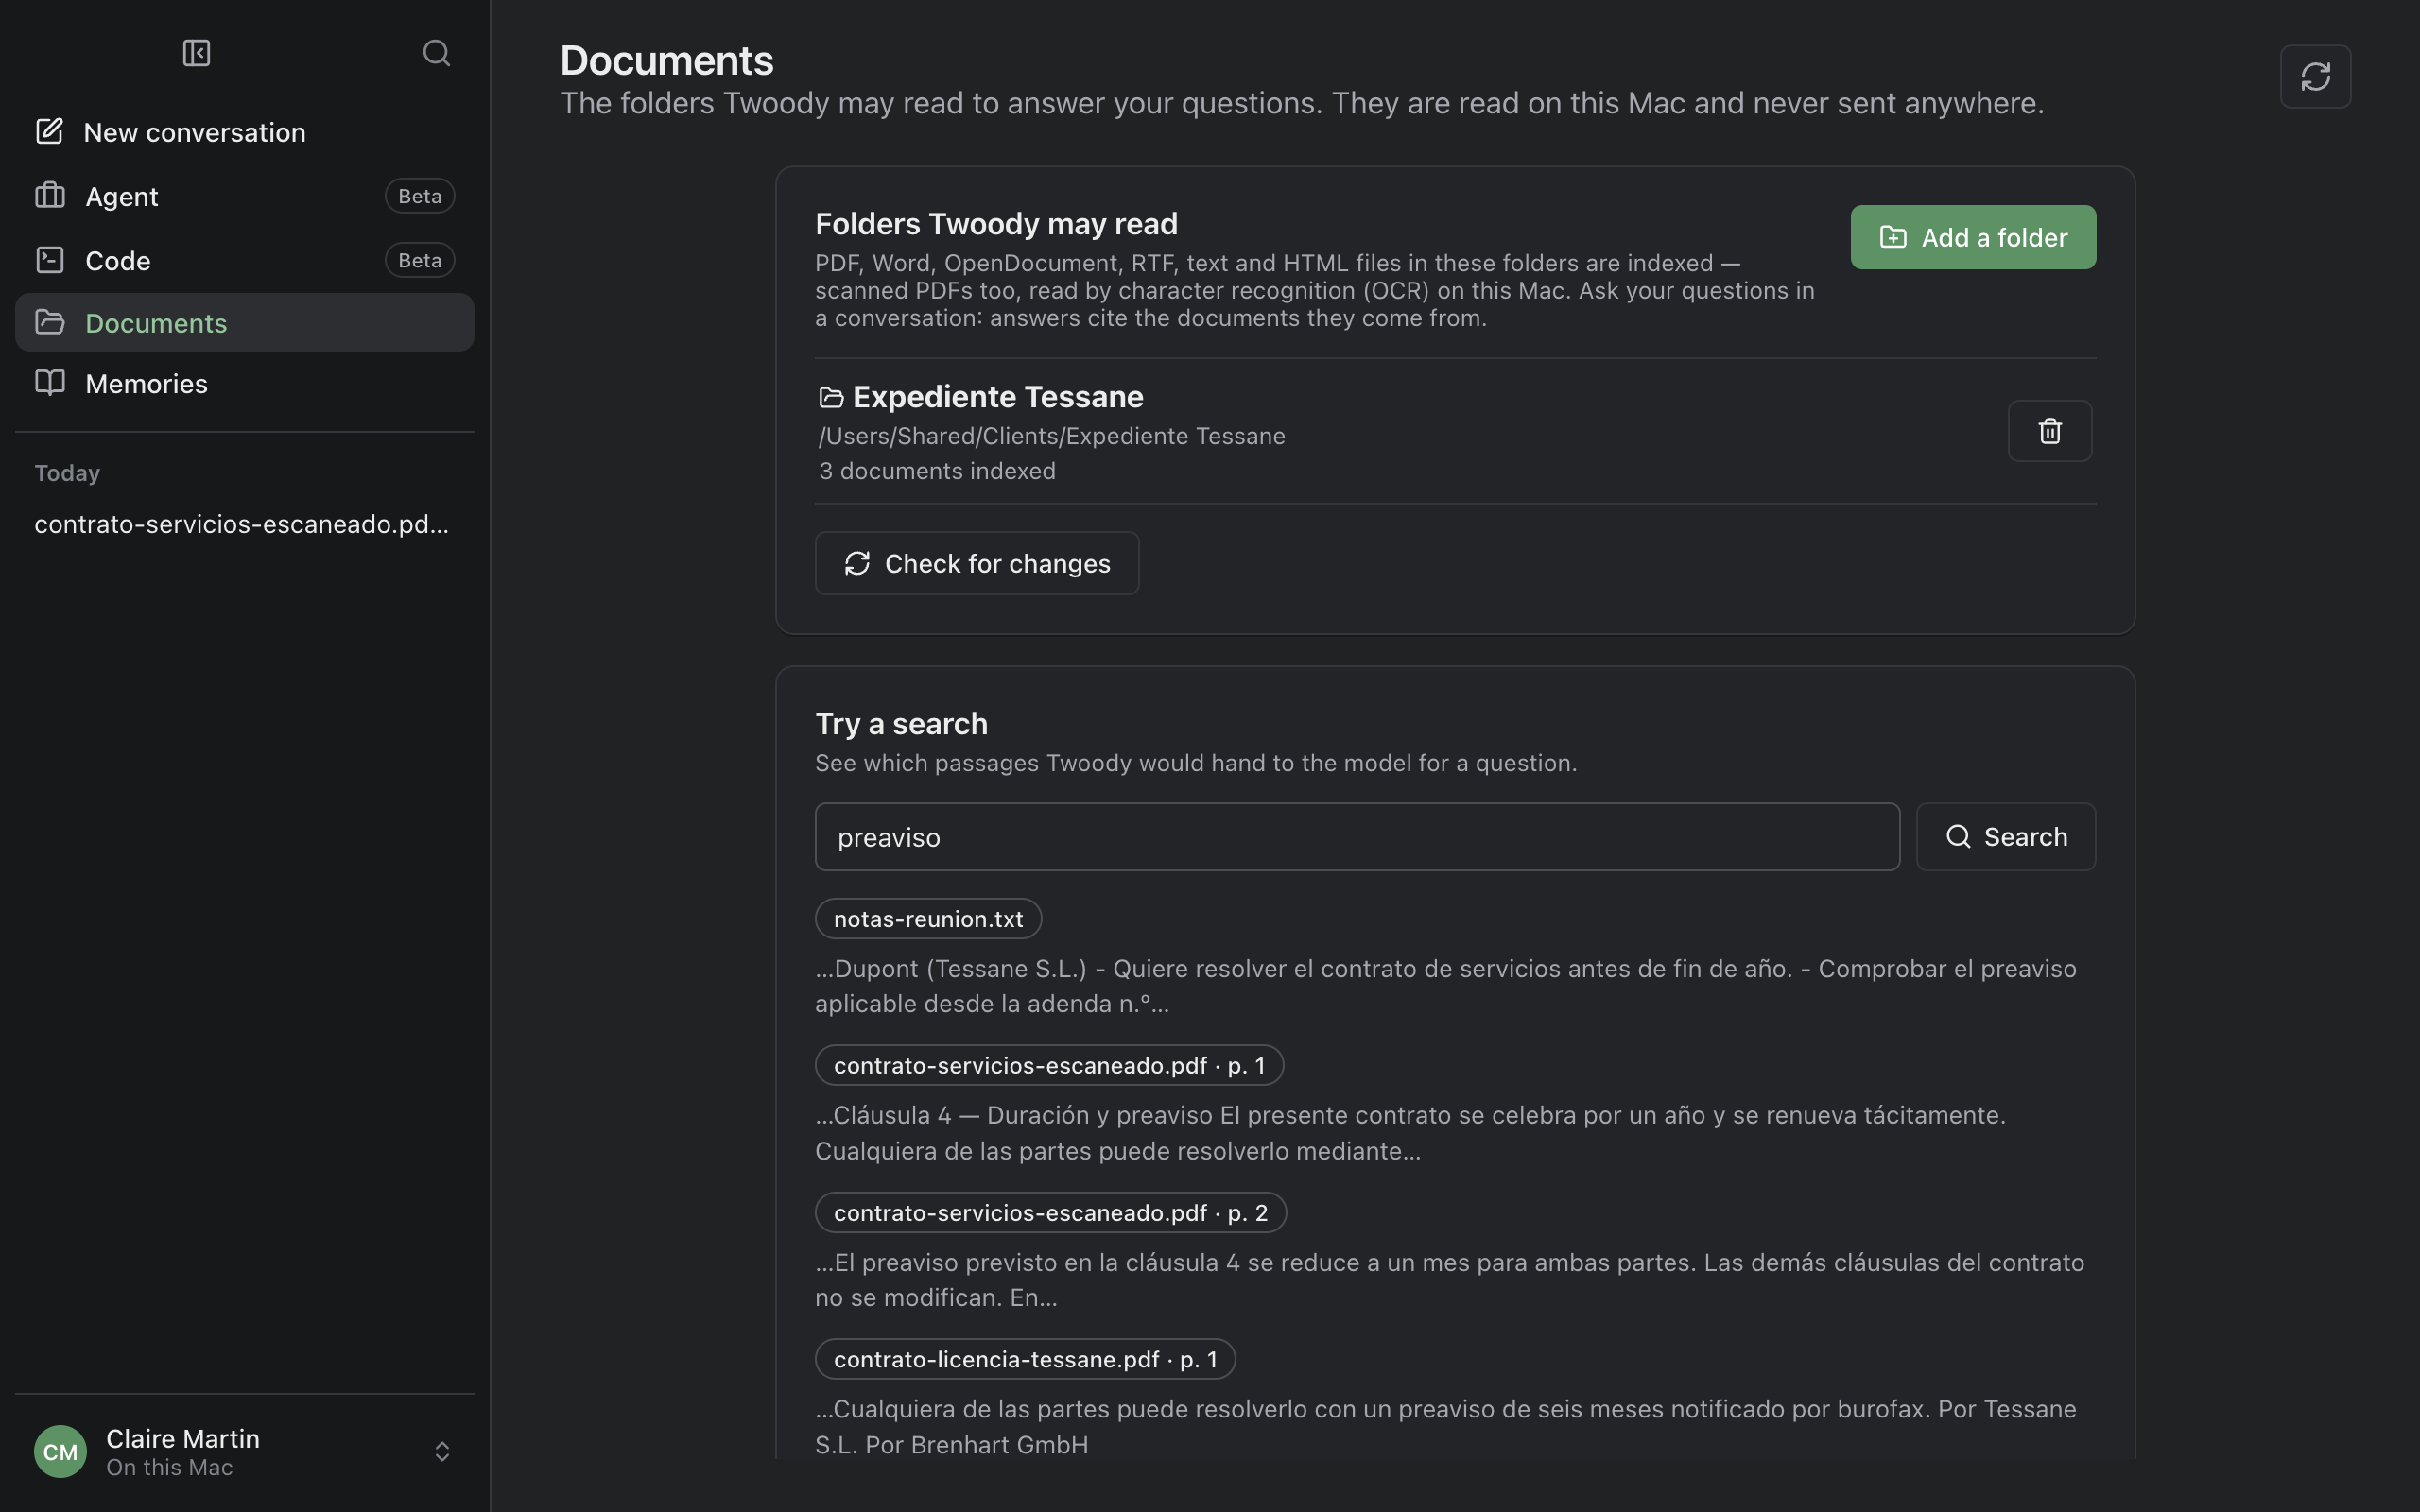Open today's contrato-servicios-escaneado.pd... conversation
This screenshot has height=1512, width=2420.
click(242, 524)
